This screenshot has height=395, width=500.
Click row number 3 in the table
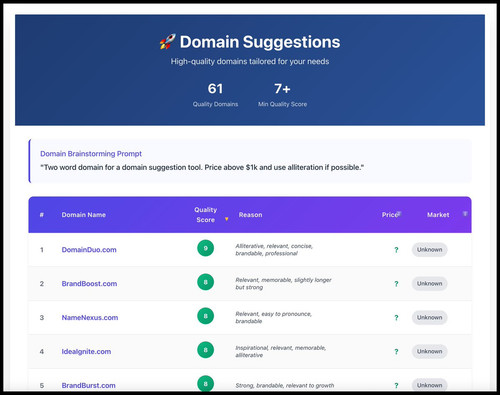pyautogui.click(x=42, y=318)
